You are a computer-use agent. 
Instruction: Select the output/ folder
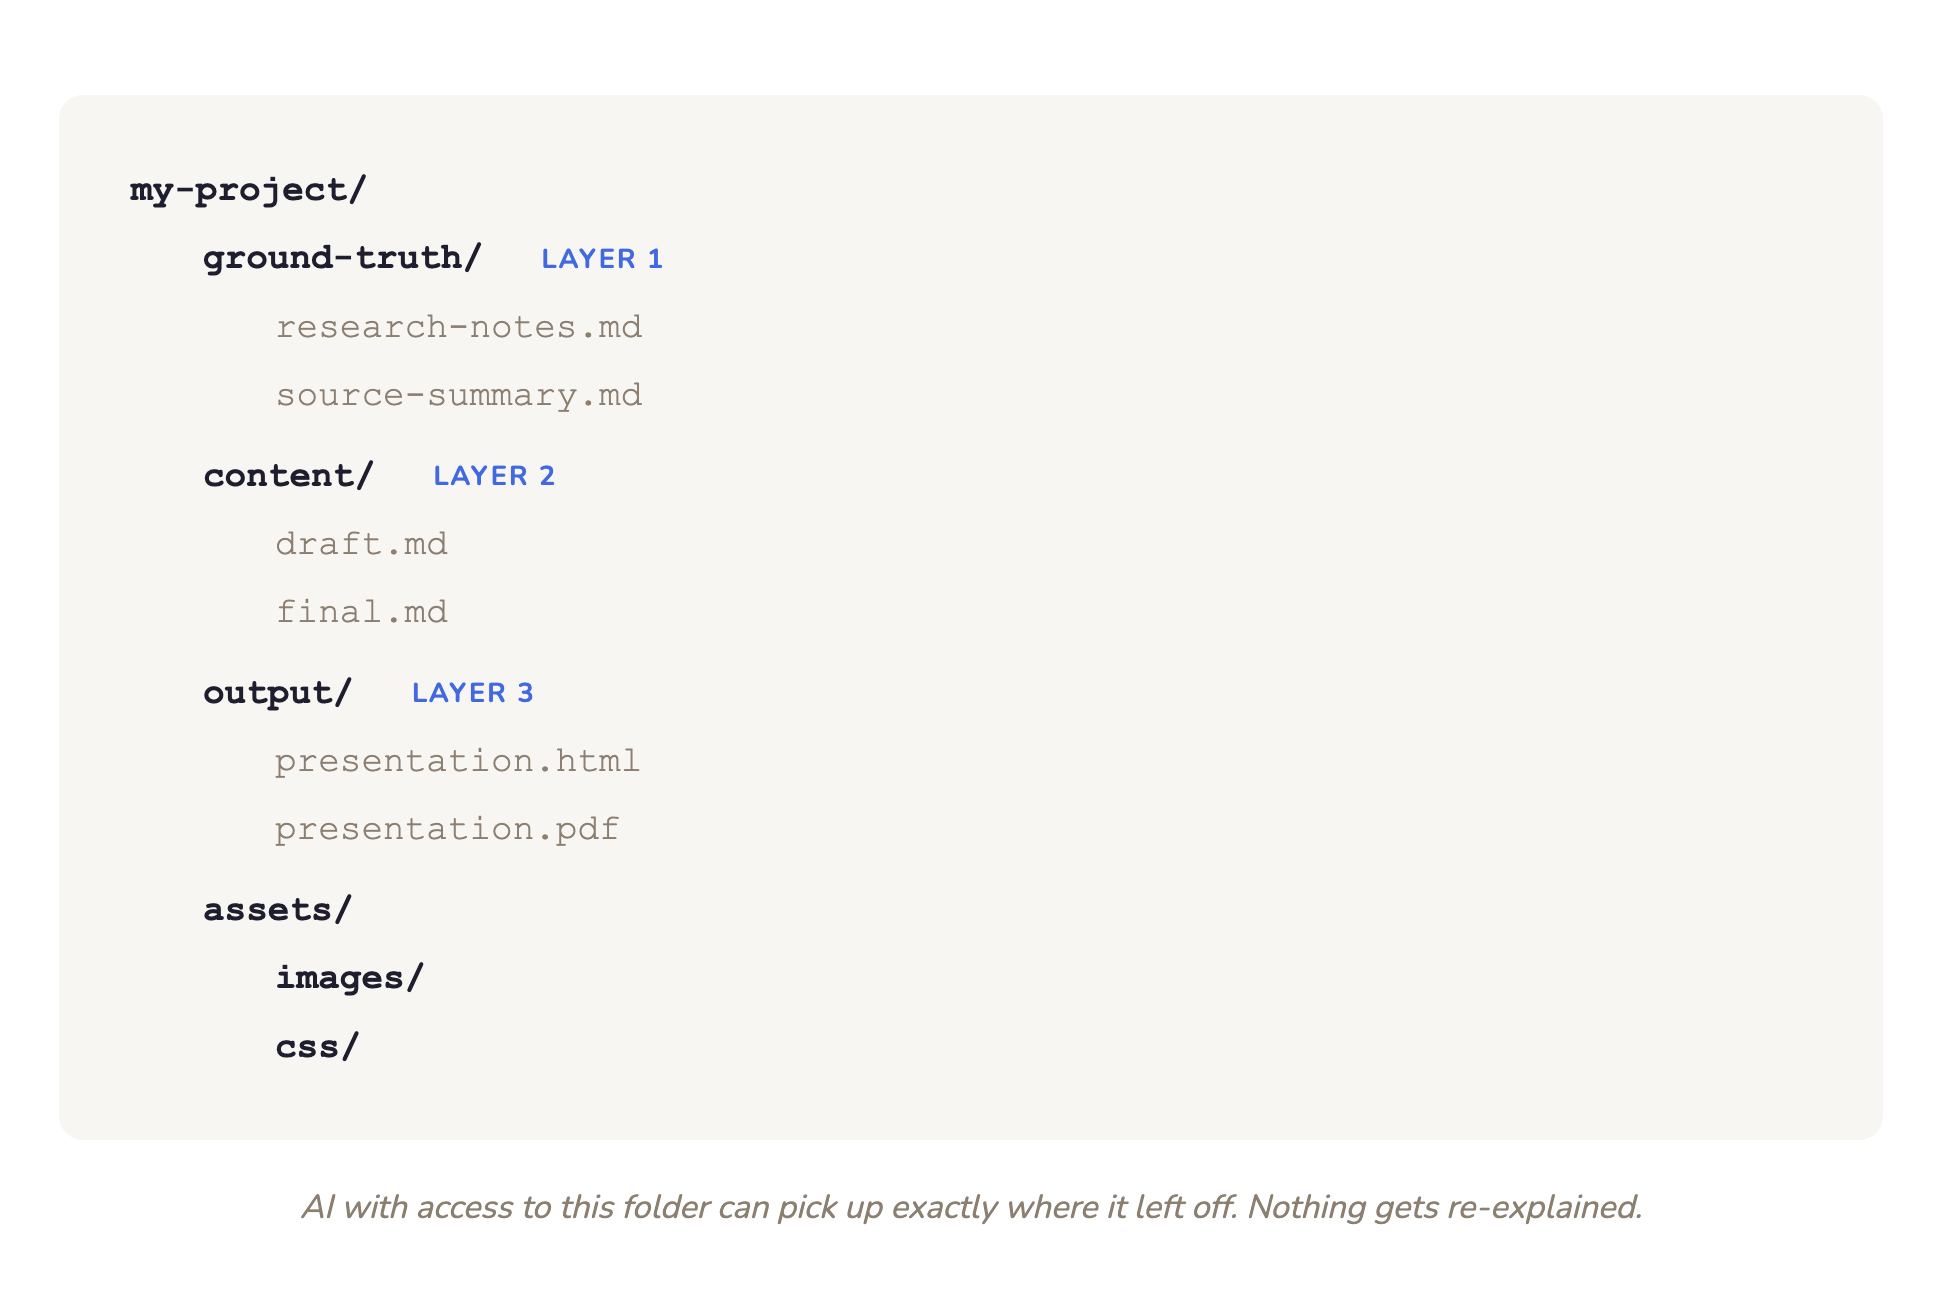277,692
